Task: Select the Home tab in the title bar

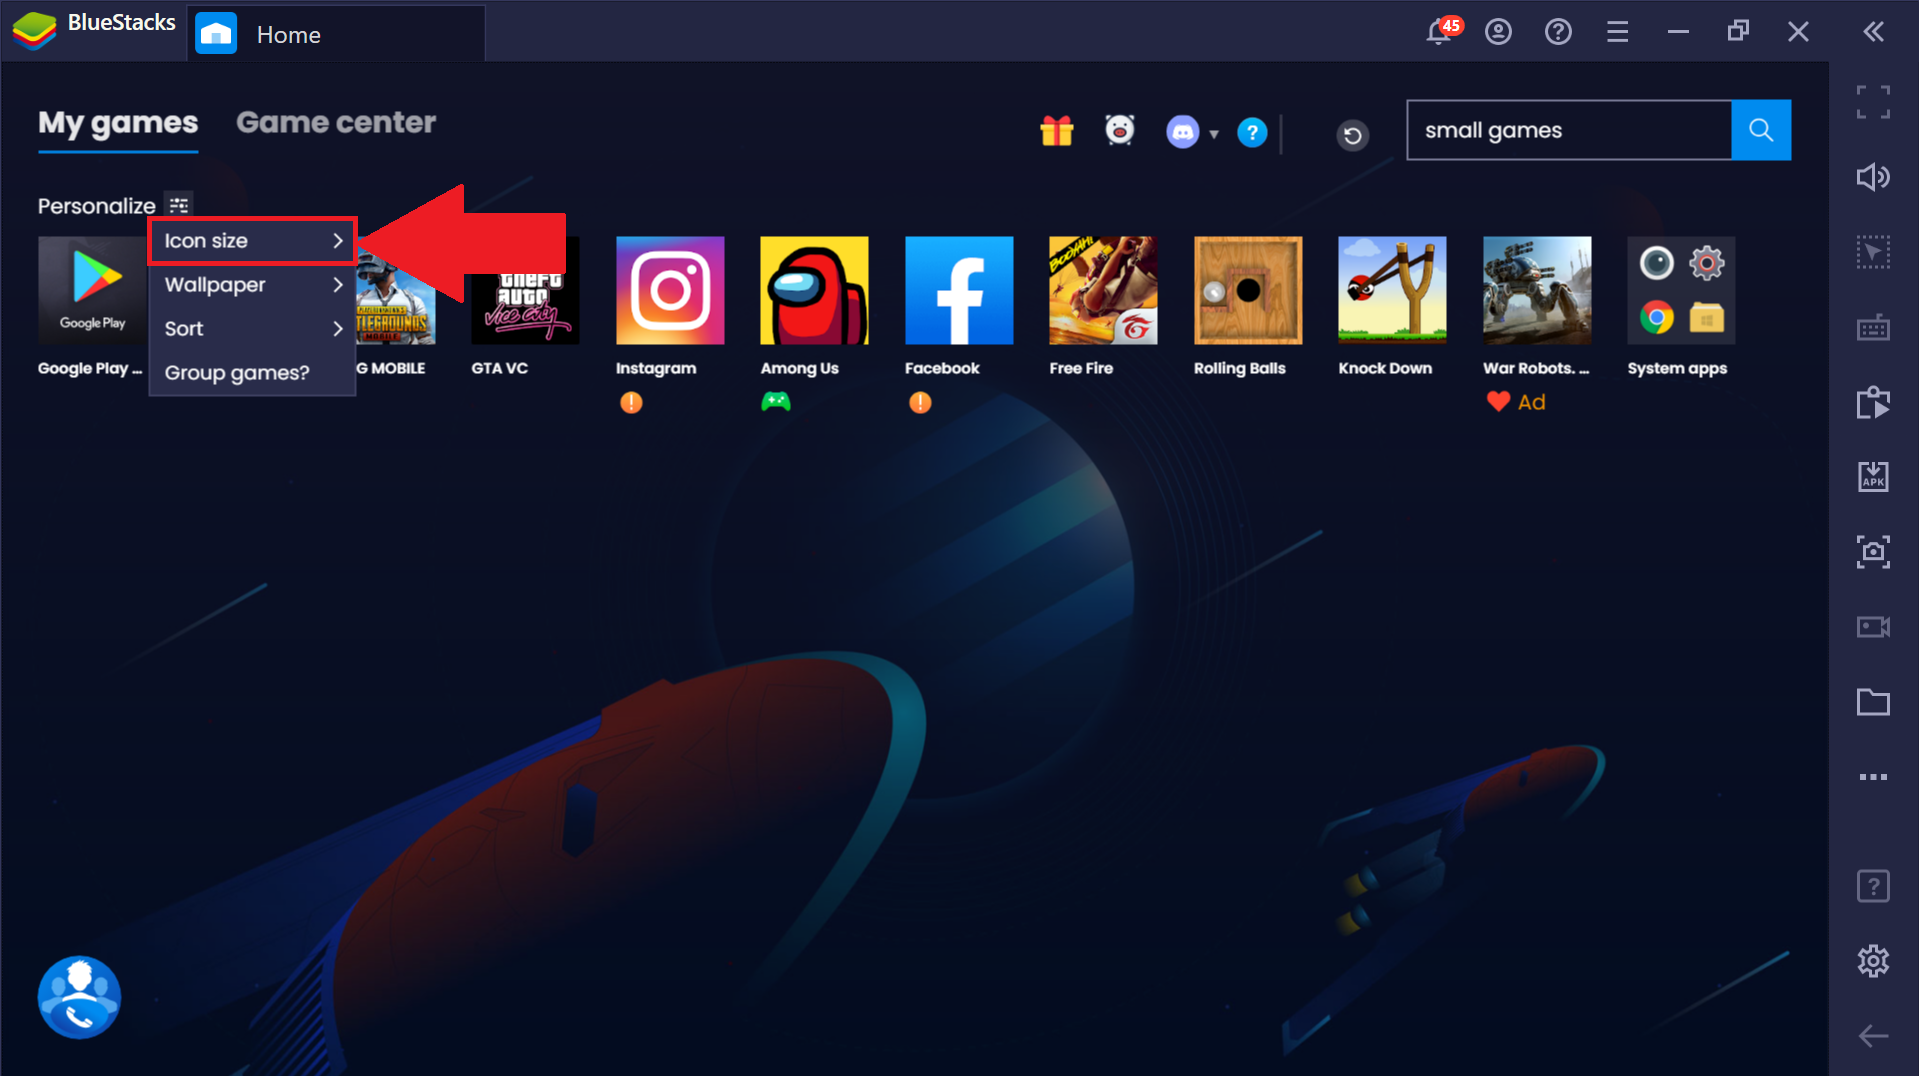Action: pyautogui.click(x=336, y=34)
